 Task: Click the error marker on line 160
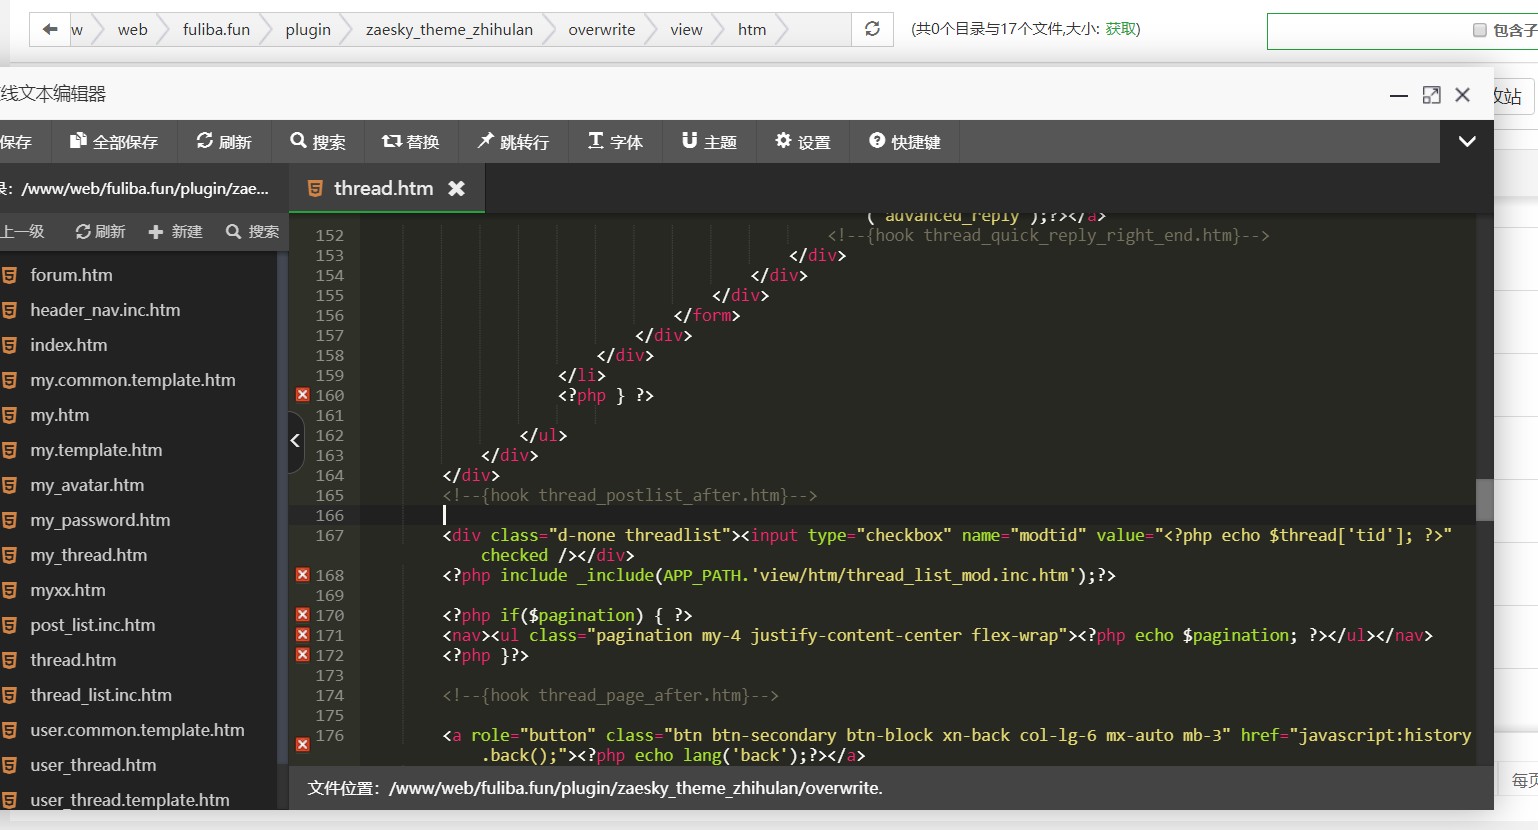click(302, 395)
